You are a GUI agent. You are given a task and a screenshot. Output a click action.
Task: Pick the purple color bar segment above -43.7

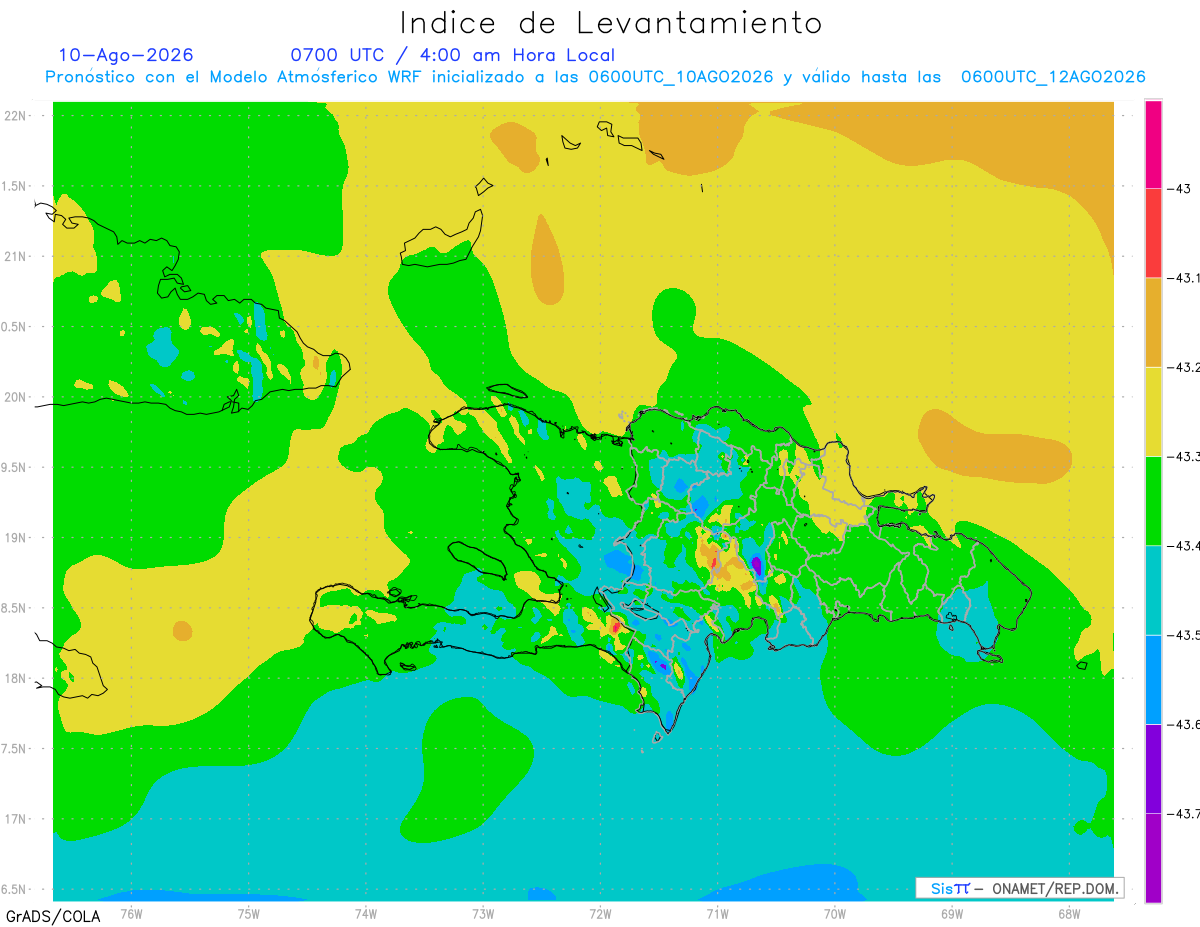click(1153, 768)
